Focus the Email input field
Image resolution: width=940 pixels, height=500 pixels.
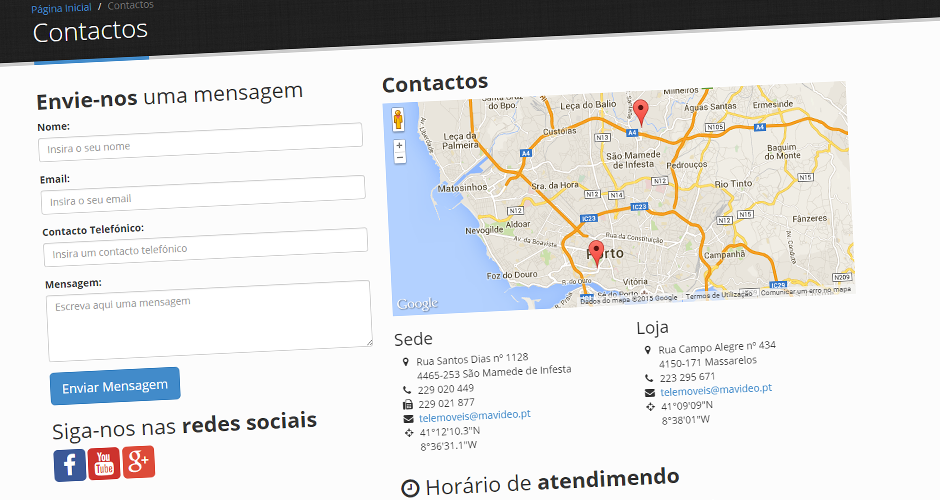[x=203, y=195]
